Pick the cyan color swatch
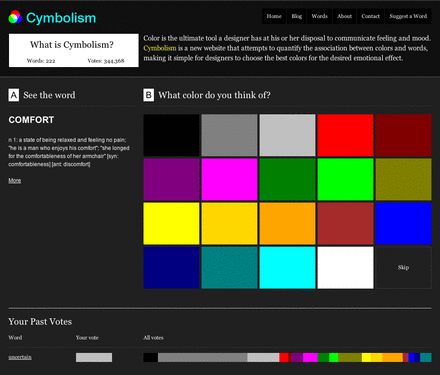Image resolution: width=440 pixels, height=375 pixels. (x=287, y=267)
